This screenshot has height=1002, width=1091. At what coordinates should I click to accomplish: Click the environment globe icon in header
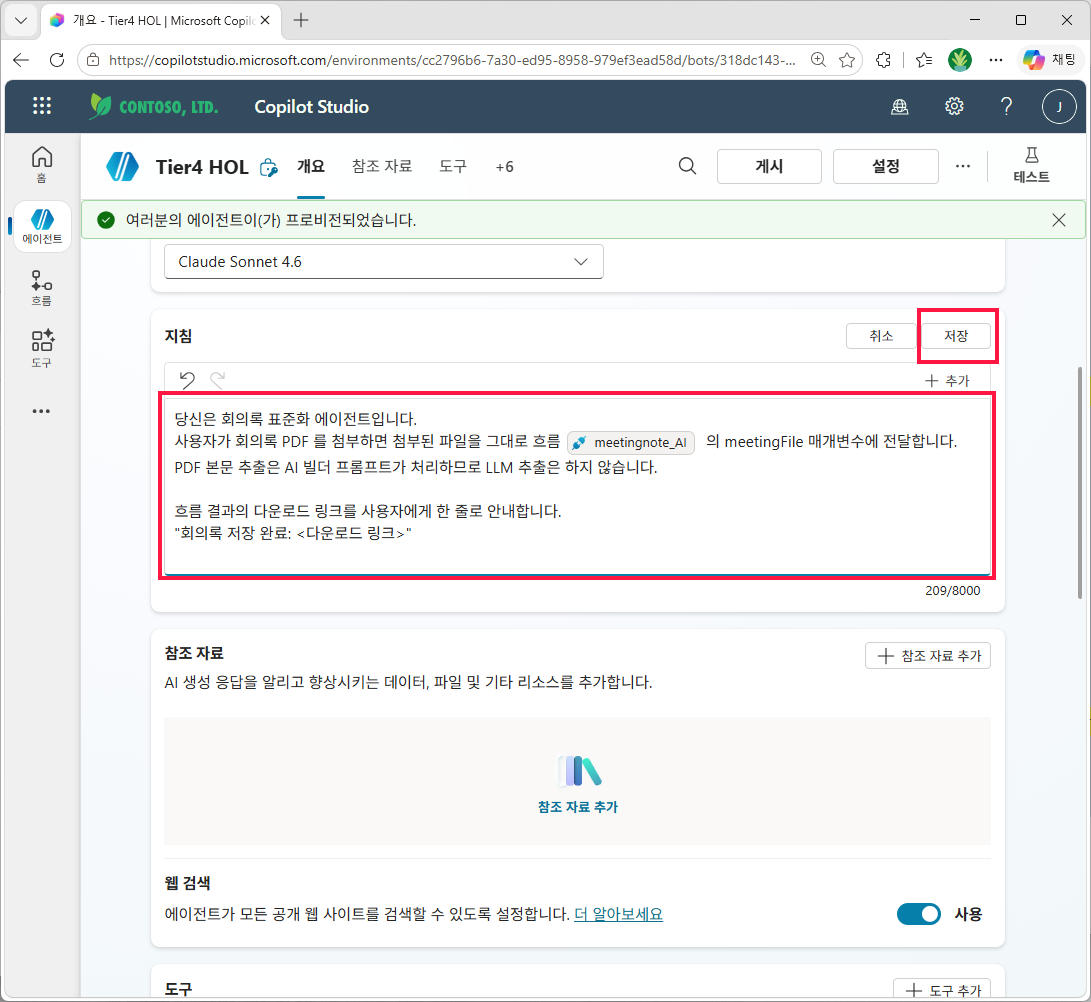pos(900,106)
